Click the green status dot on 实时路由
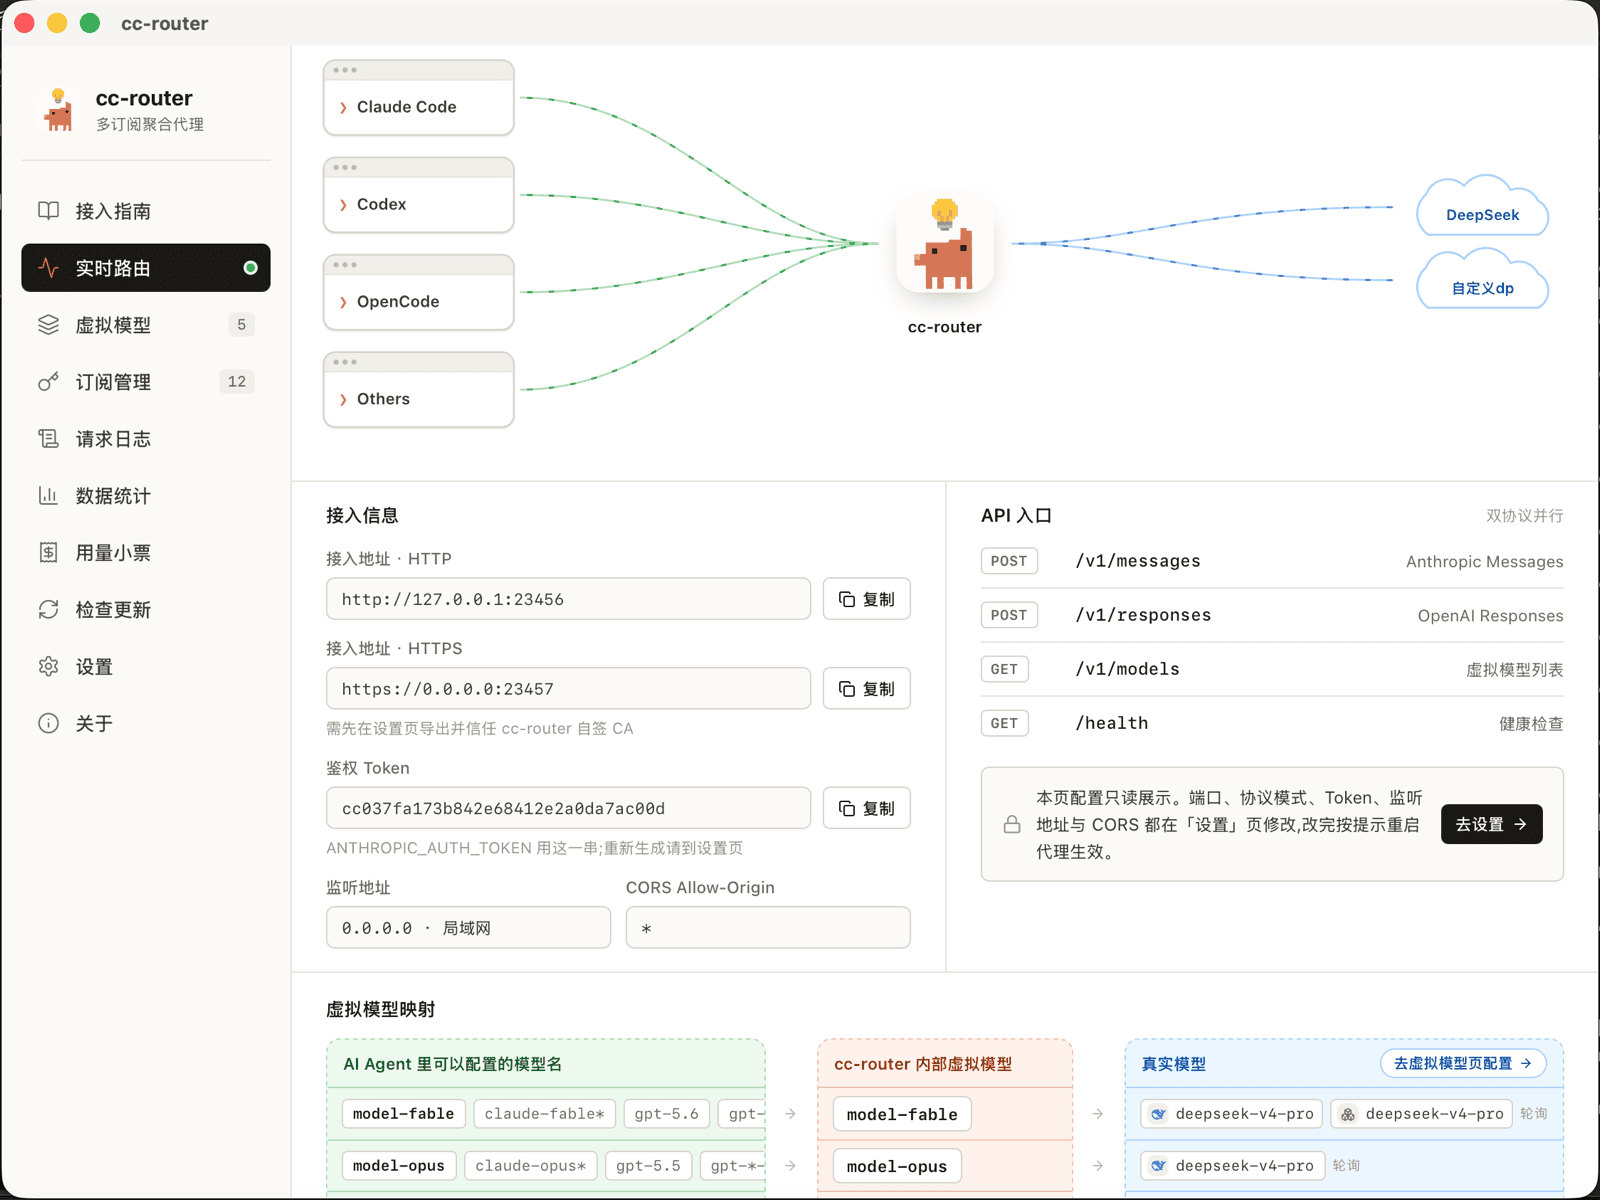This screenshot has height=1200, width=1600. (x=250, y=268)
